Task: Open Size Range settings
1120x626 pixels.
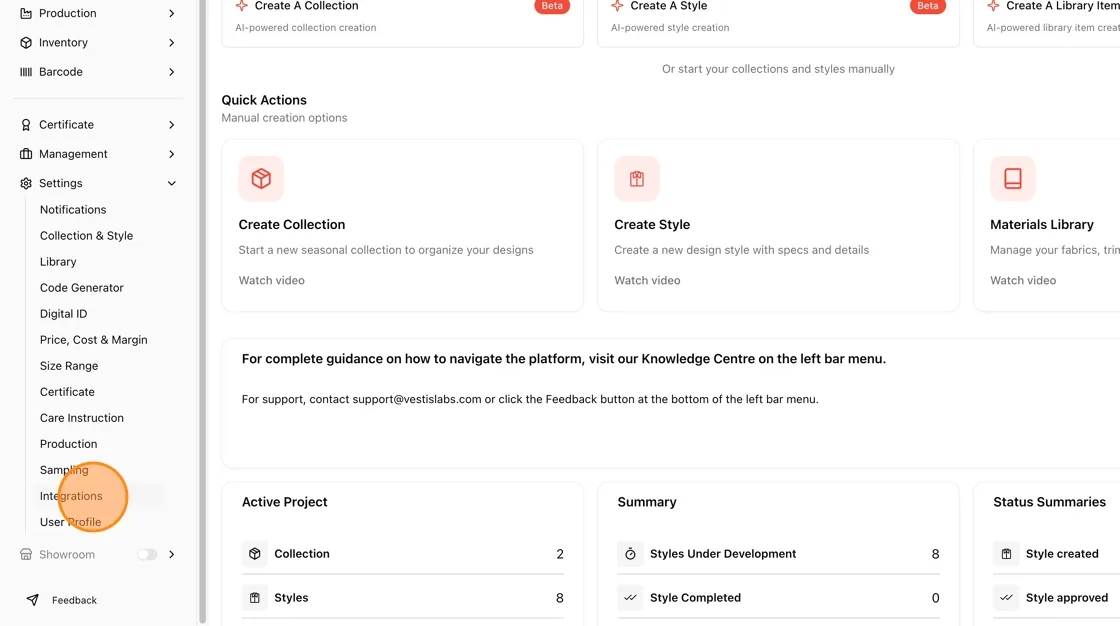Action: (69, 366)
